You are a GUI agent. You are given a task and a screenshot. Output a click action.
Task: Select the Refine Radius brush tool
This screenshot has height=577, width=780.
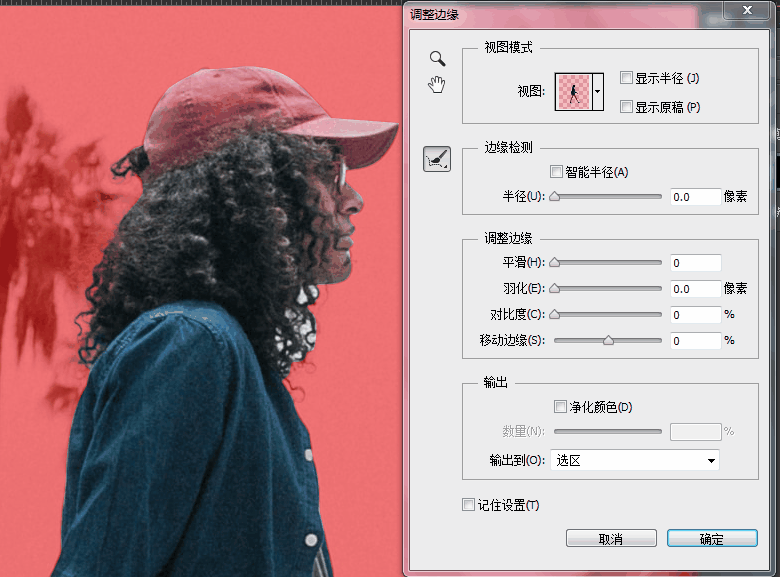point(437,159)
